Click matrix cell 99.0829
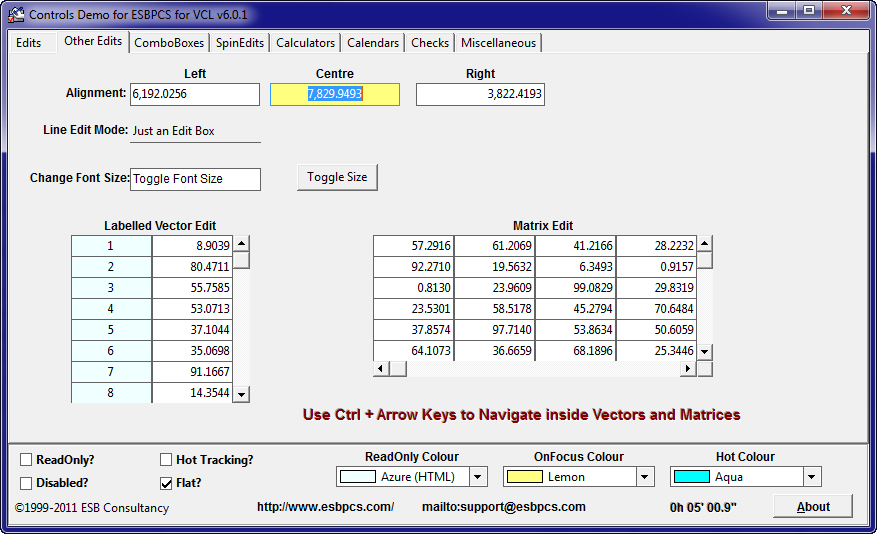877x534 pixels. click(576, 288)
